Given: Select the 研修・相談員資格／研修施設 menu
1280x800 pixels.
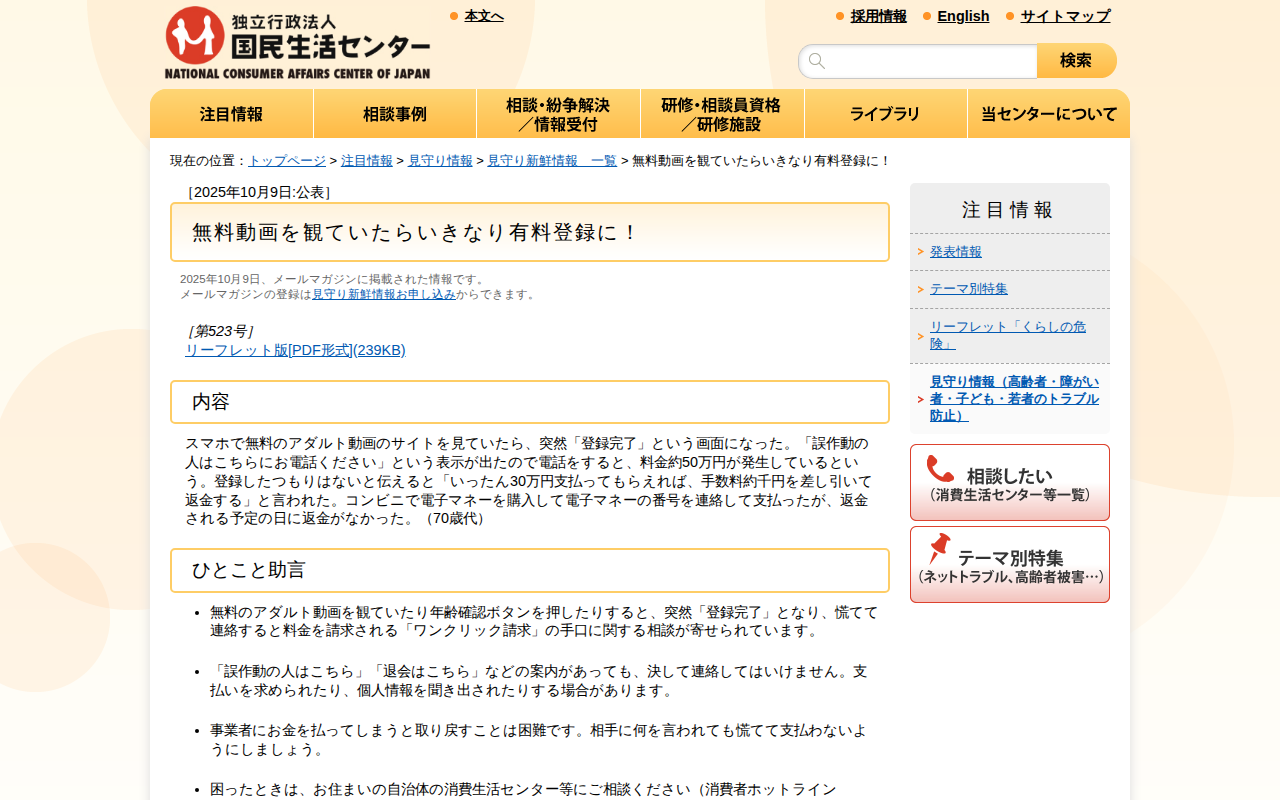Looking at the screenshot, I should [x=722, y=113].
